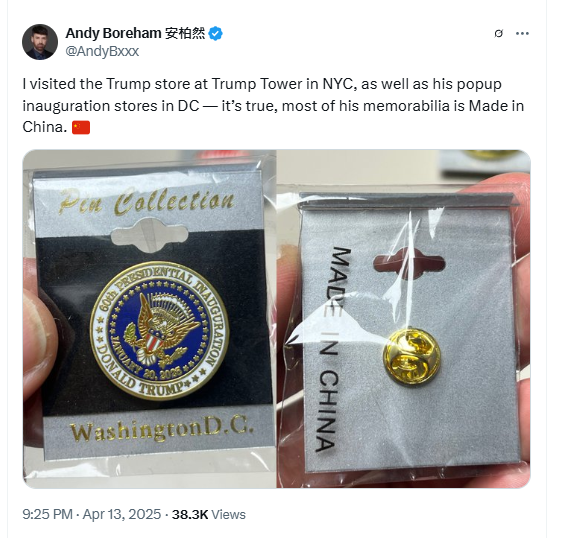Click the blue verified badge
This screenshot has width=564, height=538.
215,33
